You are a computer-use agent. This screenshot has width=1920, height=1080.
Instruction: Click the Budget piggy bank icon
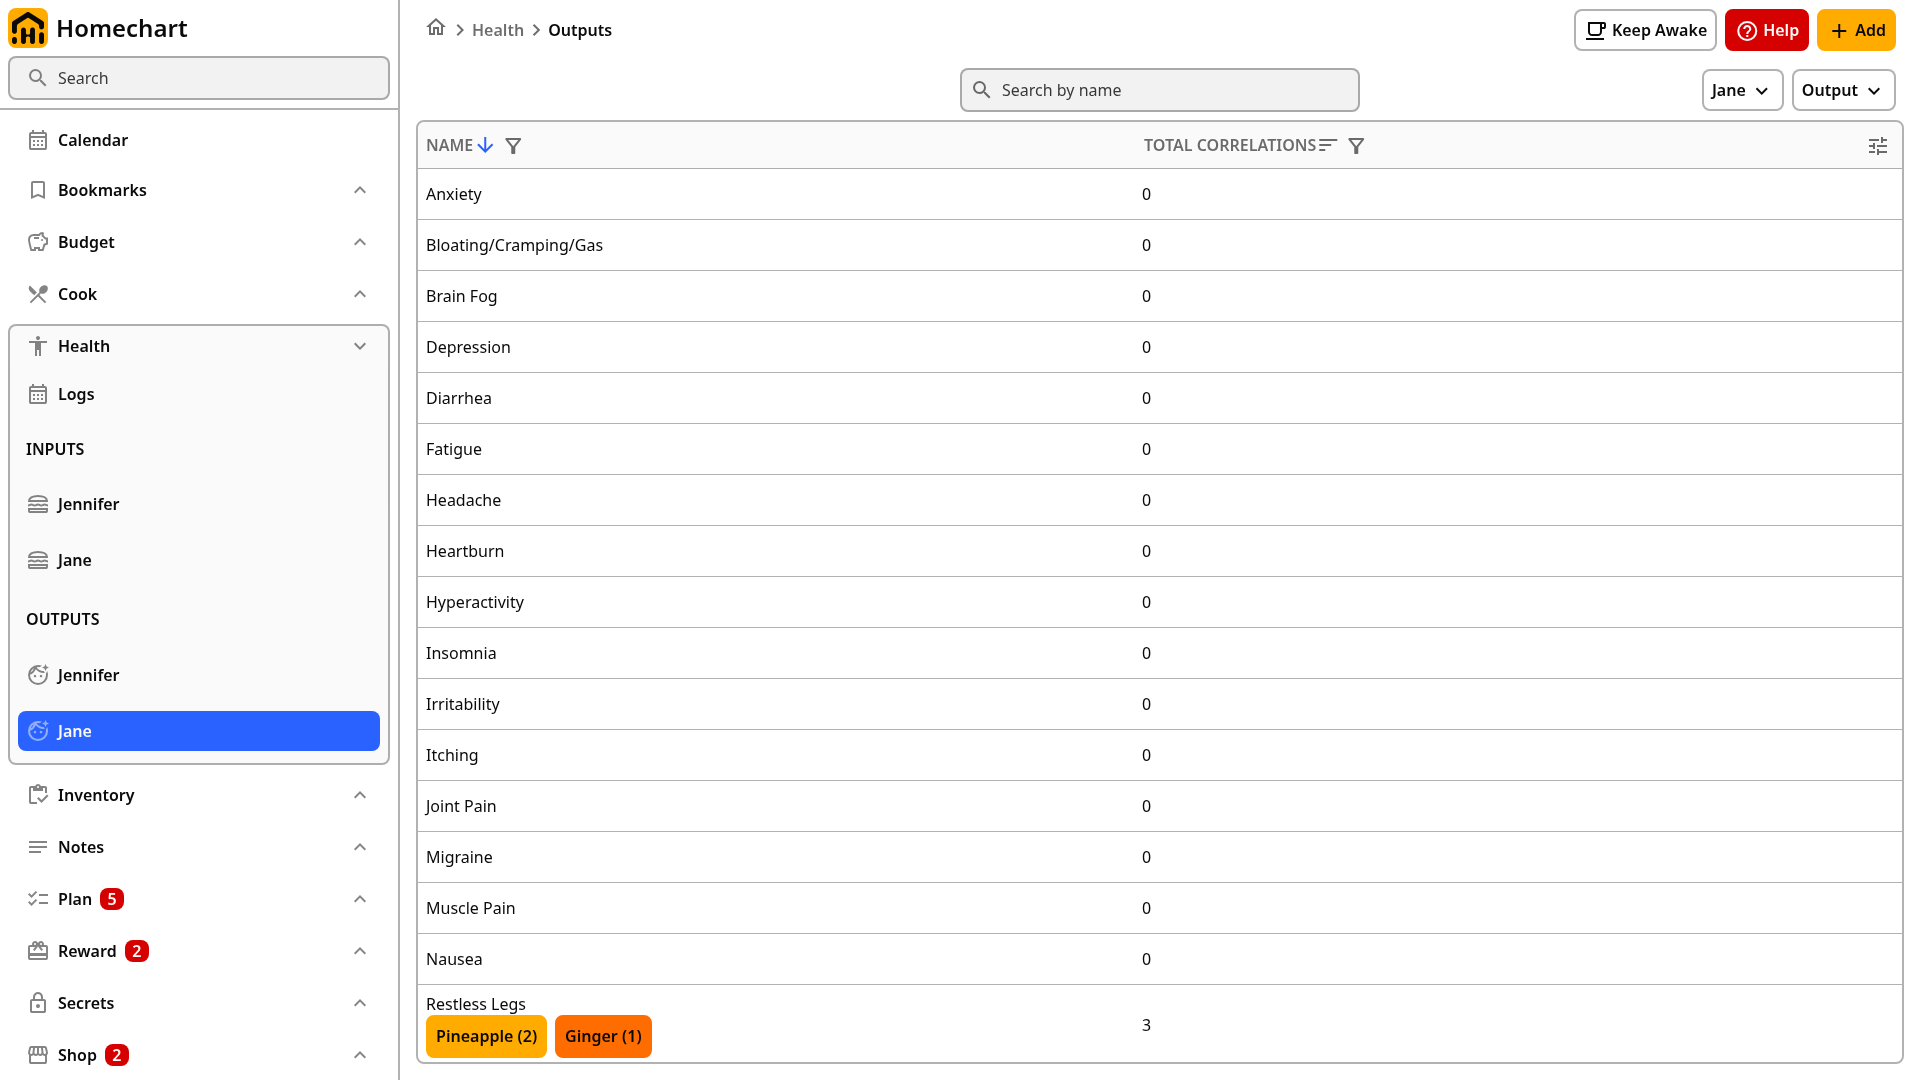click(38, 242)
